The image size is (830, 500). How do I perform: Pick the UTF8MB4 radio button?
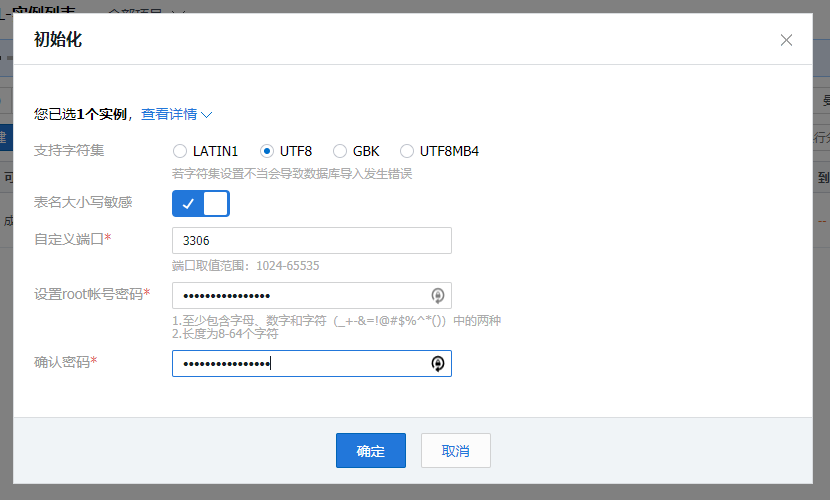click(x=407, y=152)
